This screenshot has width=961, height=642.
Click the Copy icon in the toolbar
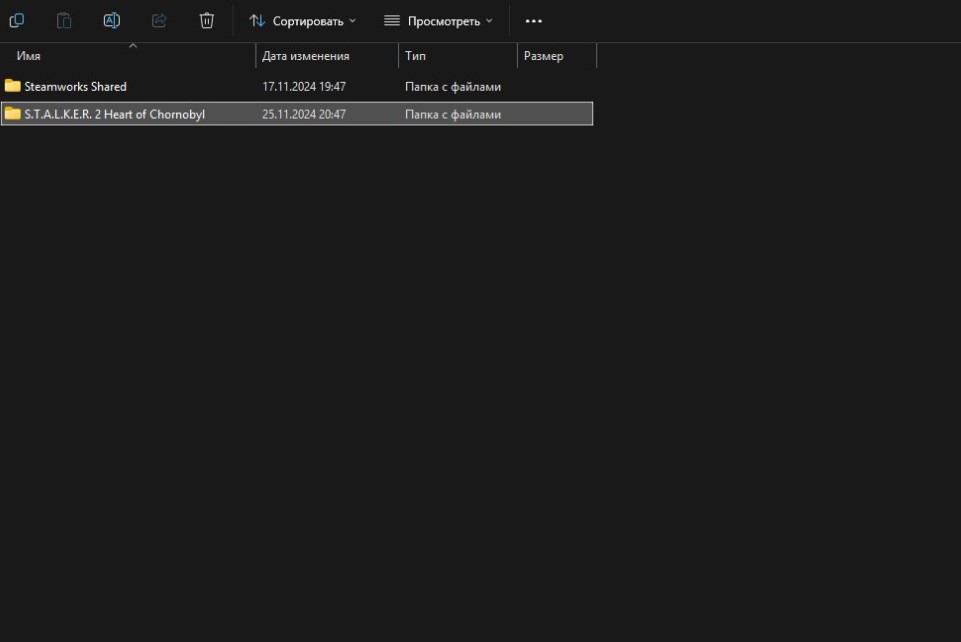click(x=17, y=20)
